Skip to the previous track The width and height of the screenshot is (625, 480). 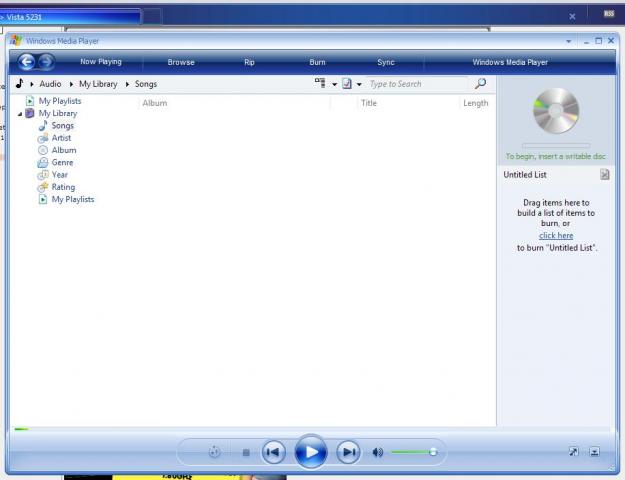coord(273,452)
